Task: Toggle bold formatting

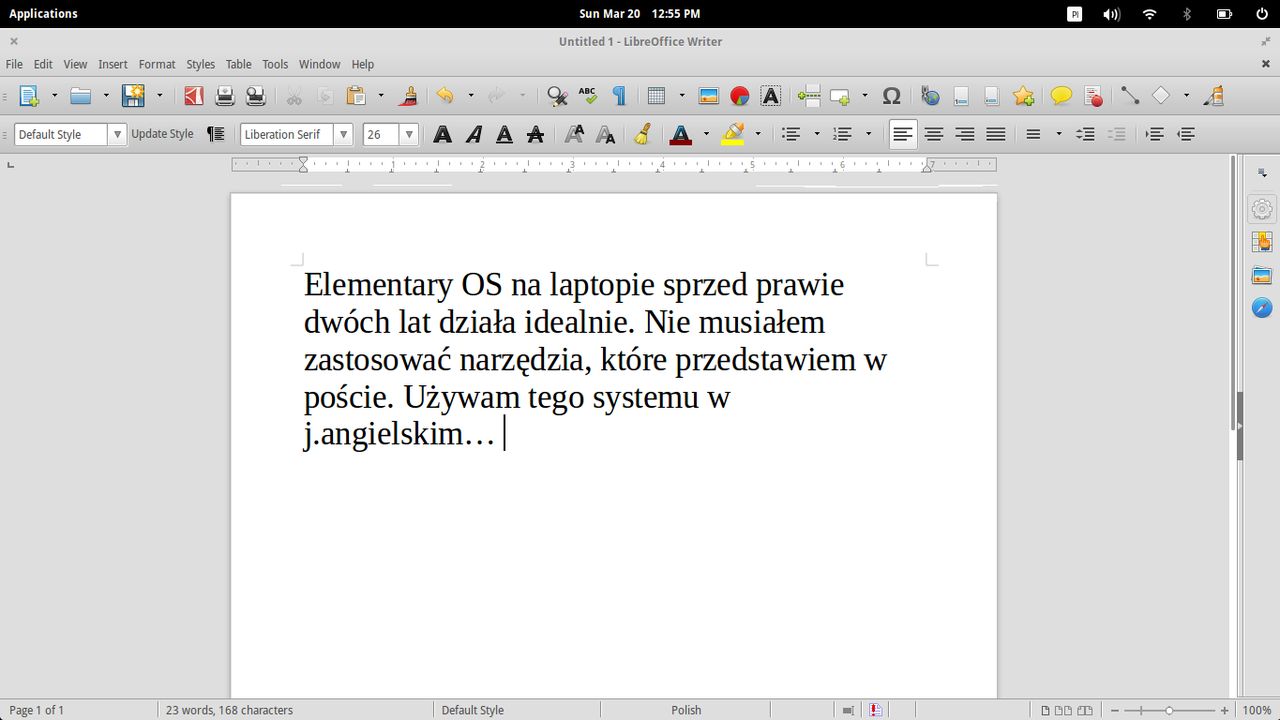Action: (x=442, y=134)
